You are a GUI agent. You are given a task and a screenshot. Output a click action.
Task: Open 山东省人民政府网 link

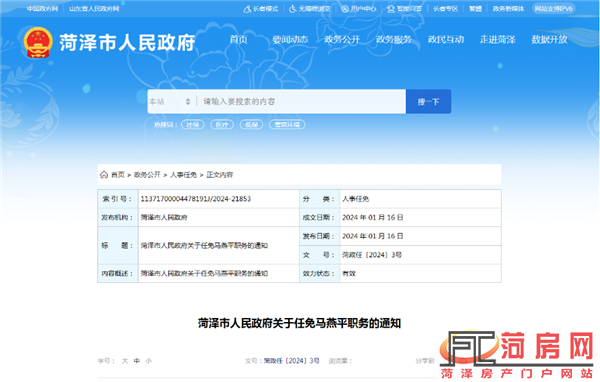pos(94,9)
